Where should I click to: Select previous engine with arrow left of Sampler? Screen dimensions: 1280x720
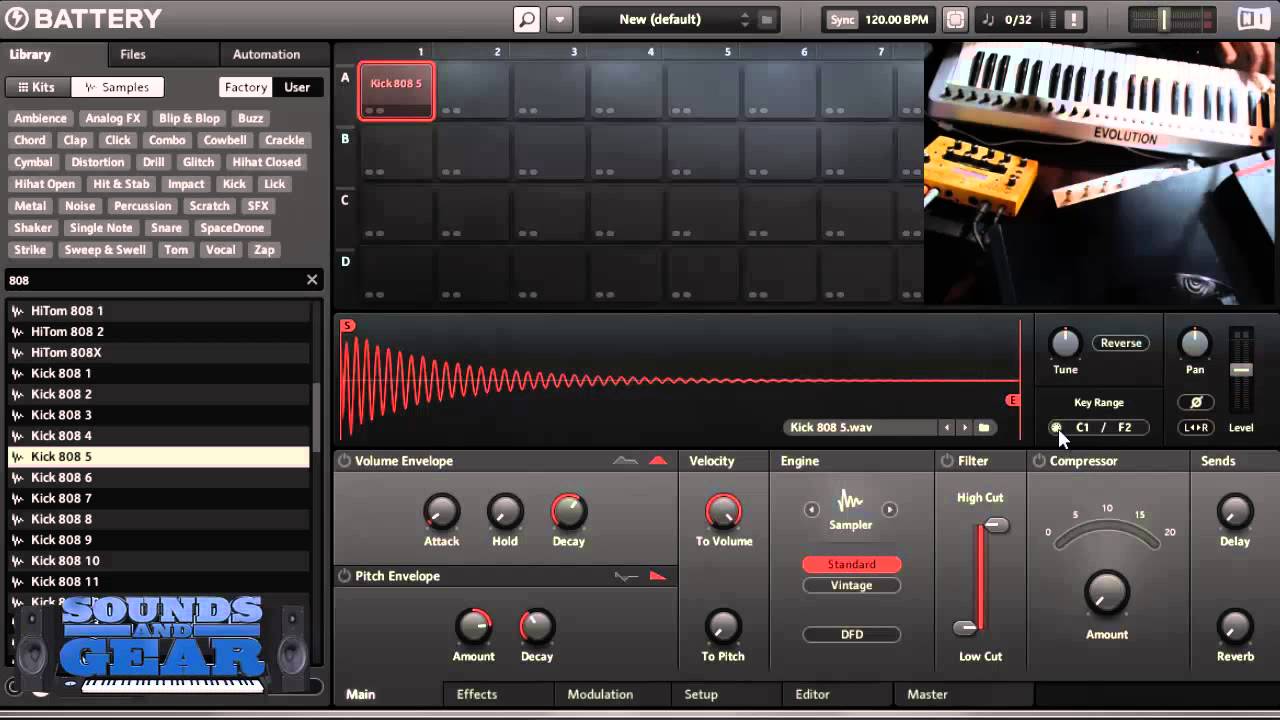[x=812, y=509]
